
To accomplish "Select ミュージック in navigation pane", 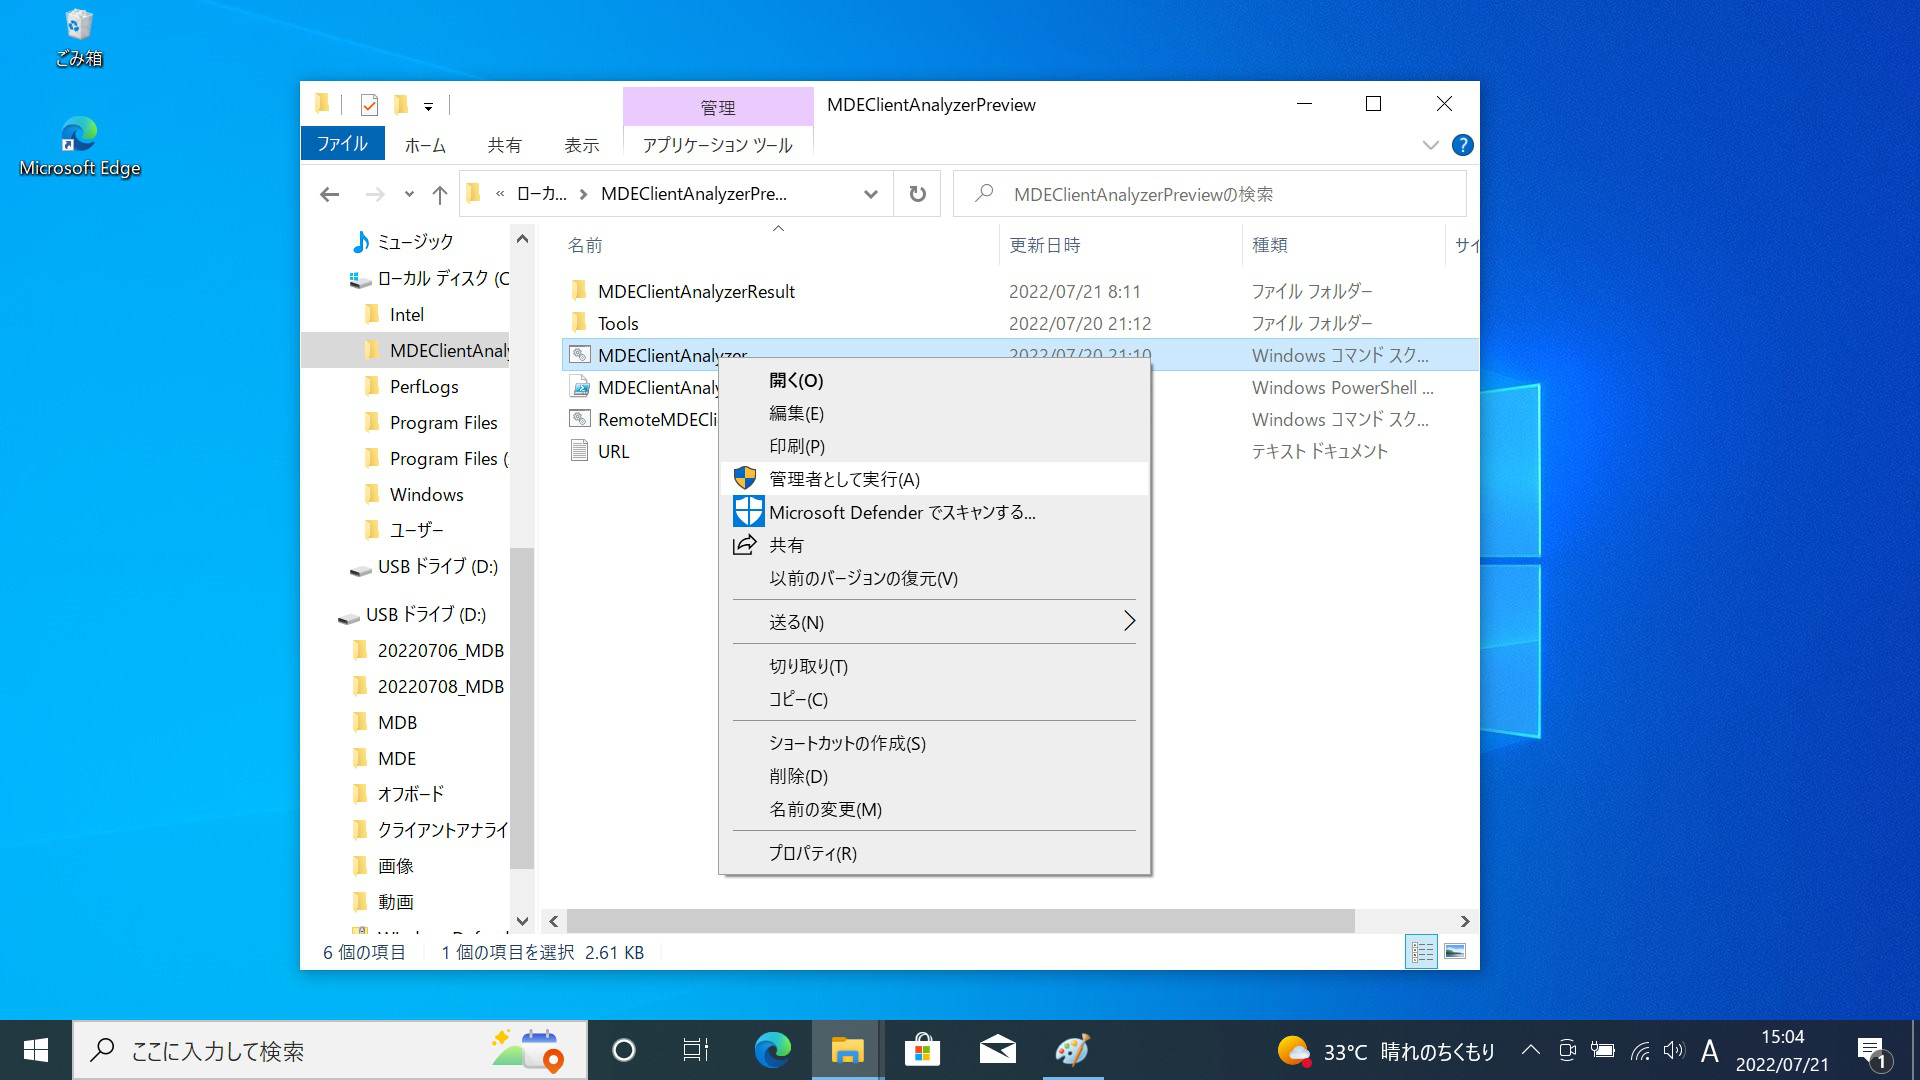I will 415,241.
